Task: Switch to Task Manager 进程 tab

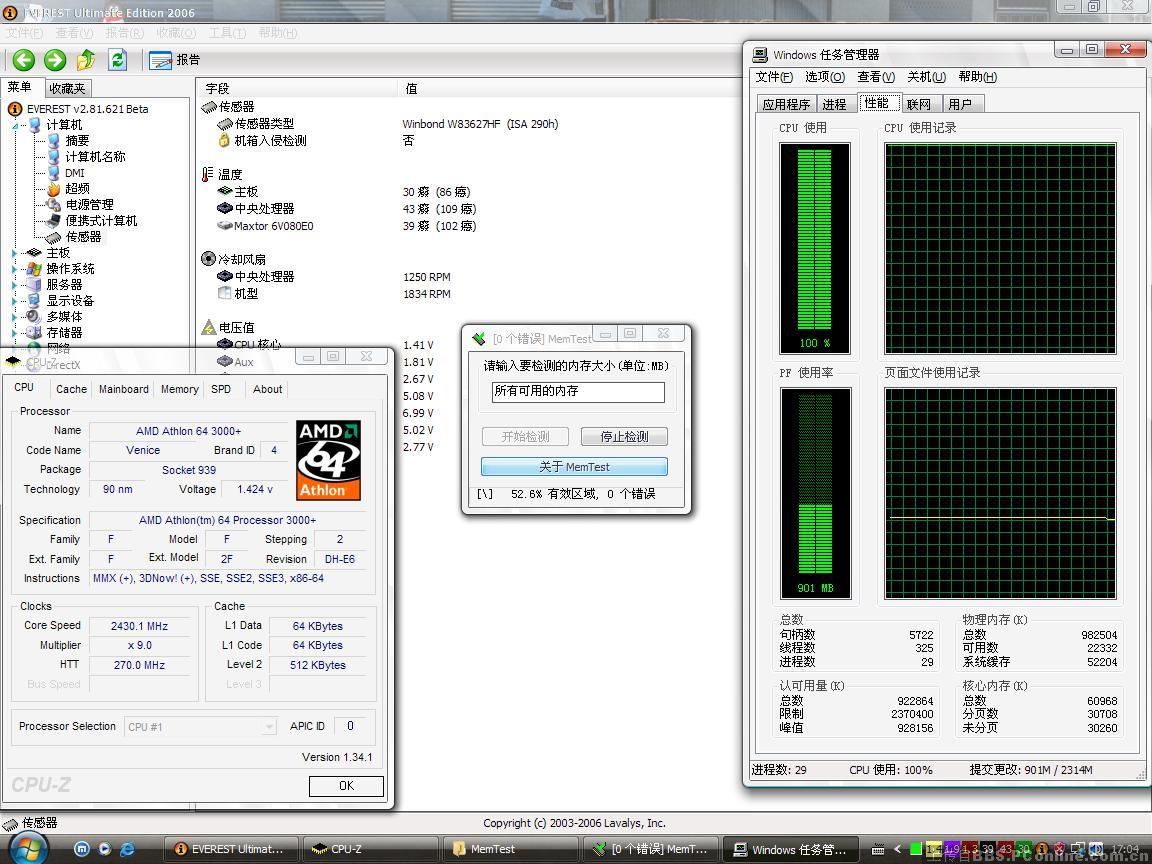Action: click(x=835, y=104)
